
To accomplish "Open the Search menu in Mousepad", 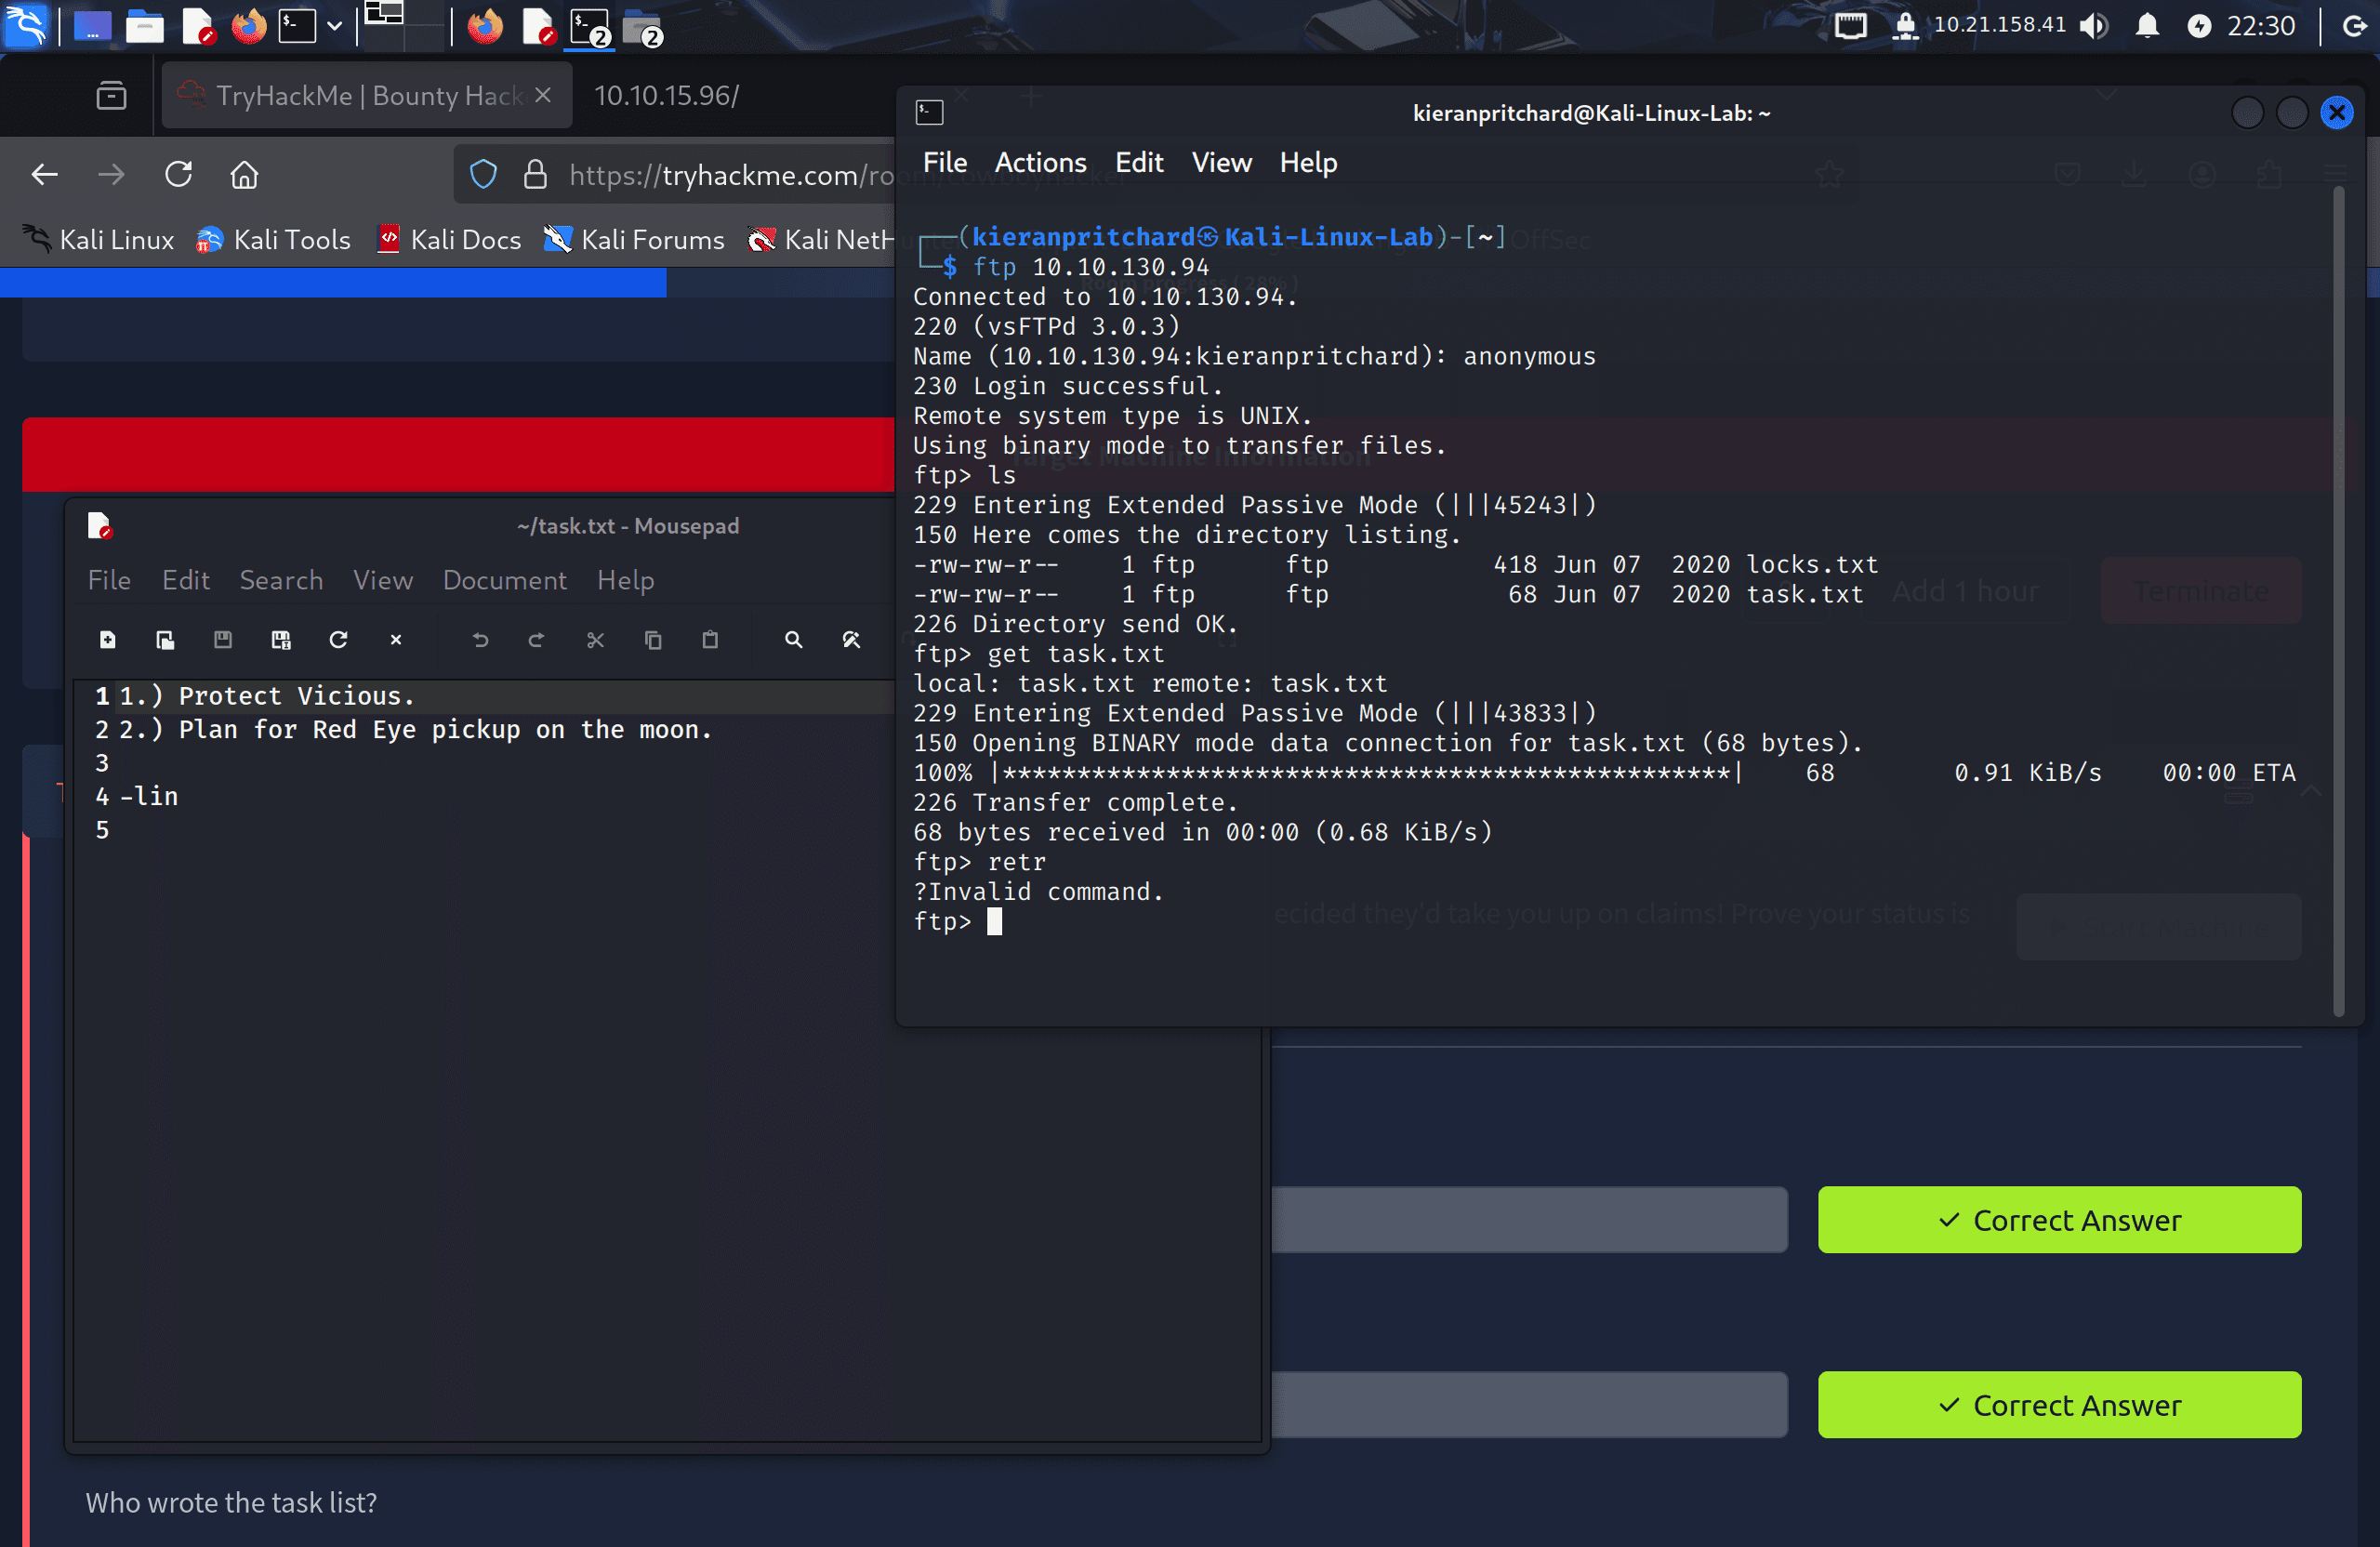I will (281, 580).
